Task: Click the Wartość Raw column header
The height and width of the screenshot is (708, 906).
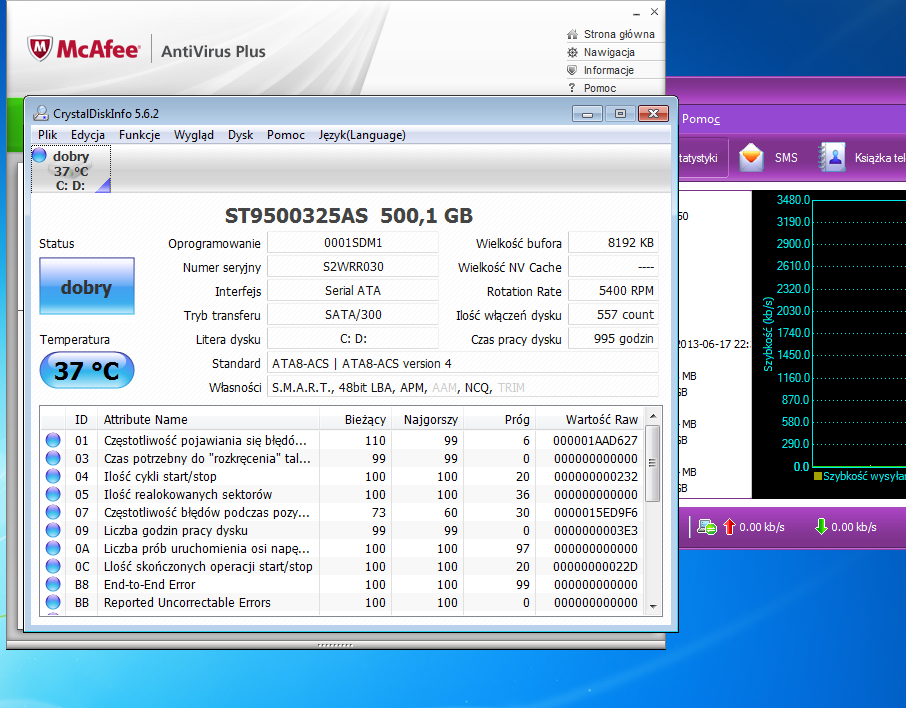Action: tap(590, 420)
